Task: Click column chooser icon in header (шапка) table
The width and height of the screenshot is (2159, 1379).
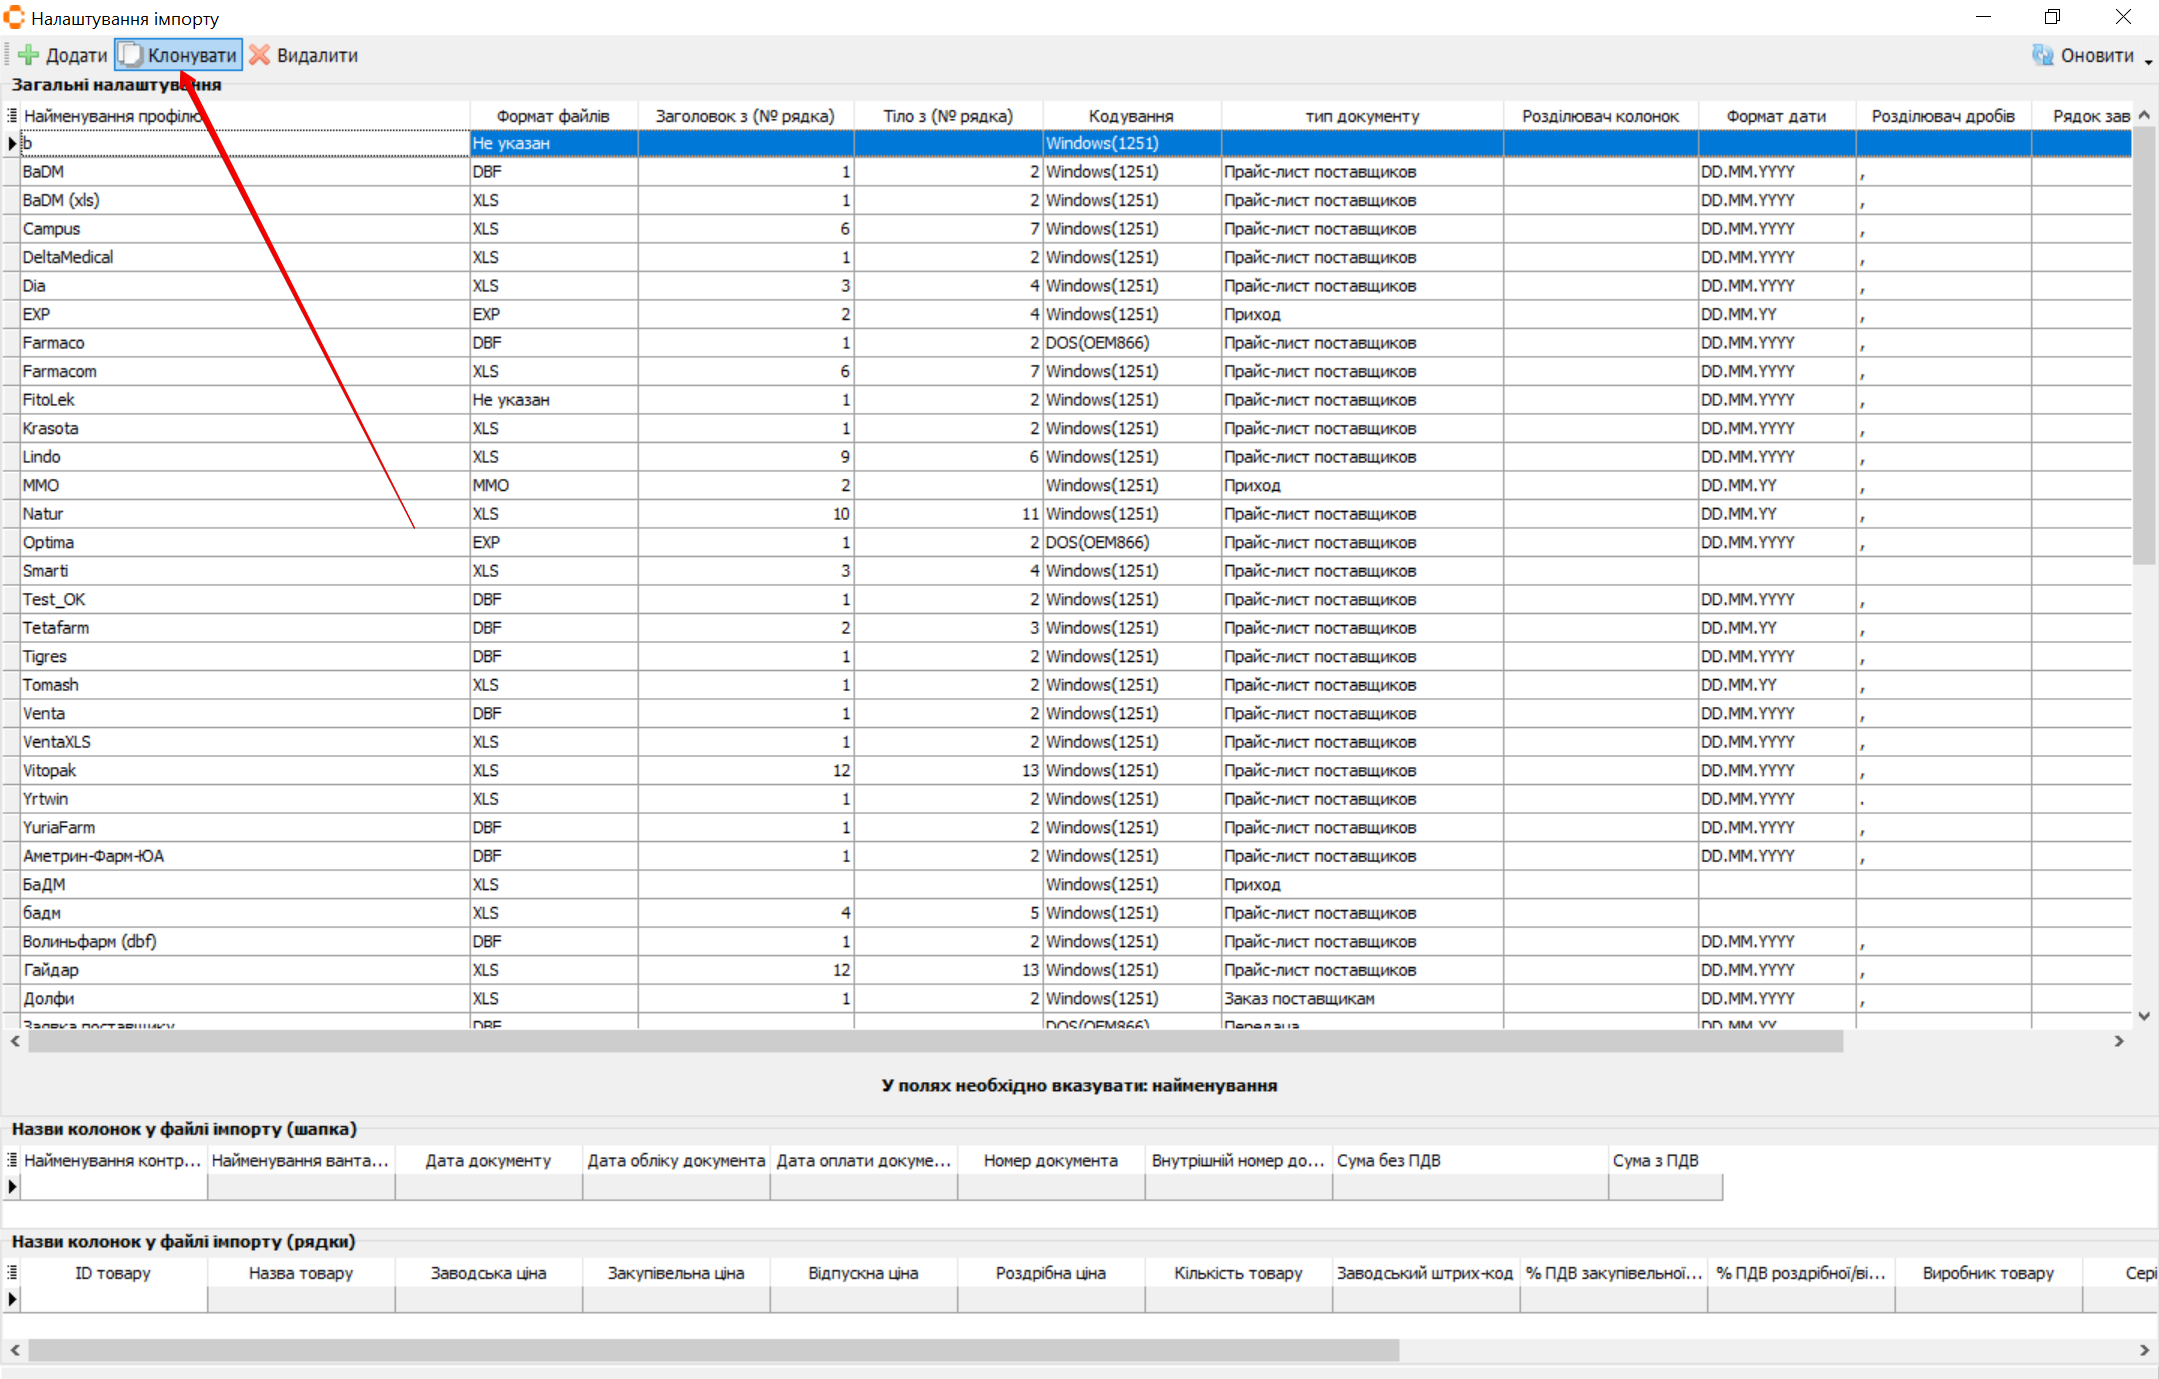Action: click(12, 1160)
